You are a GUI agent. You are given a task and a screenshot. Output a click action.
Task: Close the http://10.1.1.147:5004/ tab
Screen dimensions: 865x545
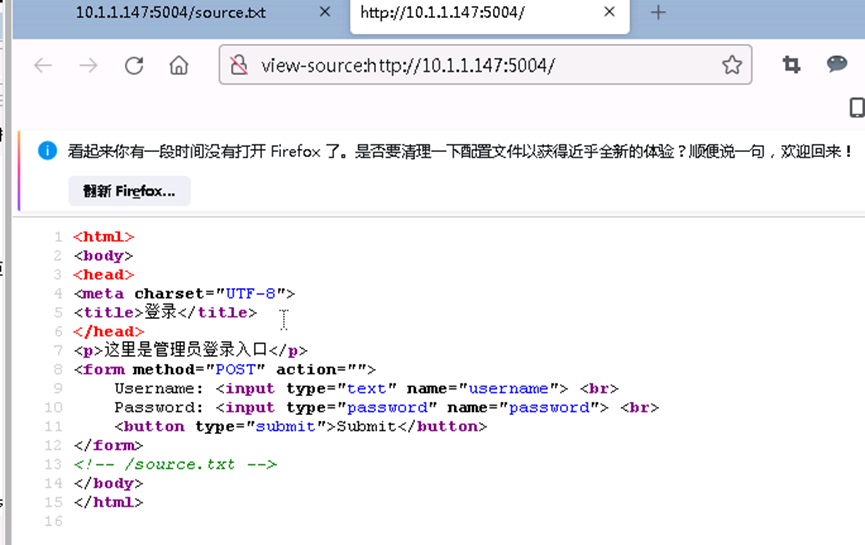[x=610, y=12]
